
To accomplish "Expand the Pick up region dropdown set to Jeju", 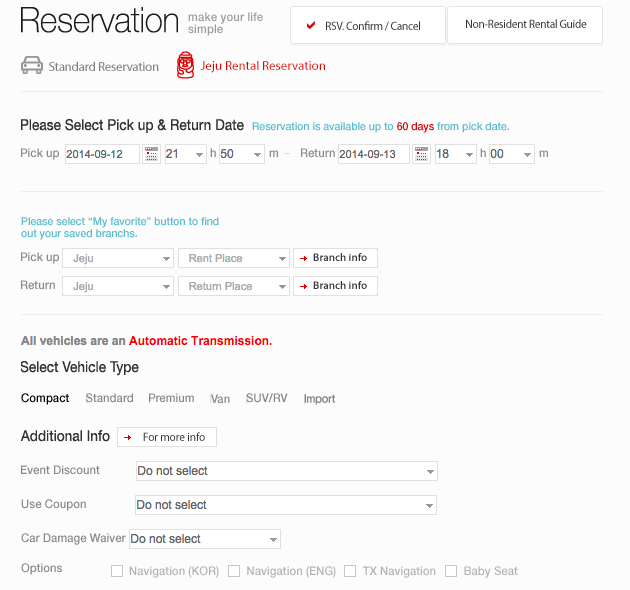I will pyautogui.click(x=118, y=258).
